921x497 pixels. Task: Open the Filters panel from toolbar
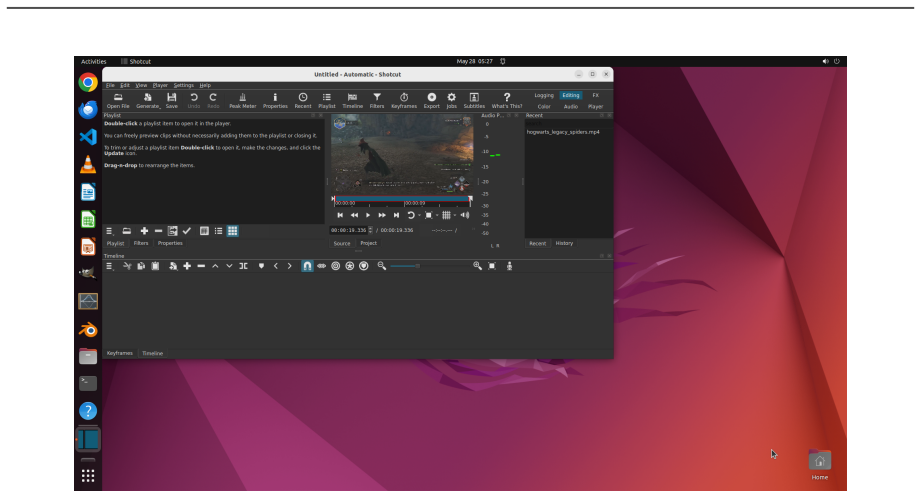pyautogui.click(x=377, y=100)
